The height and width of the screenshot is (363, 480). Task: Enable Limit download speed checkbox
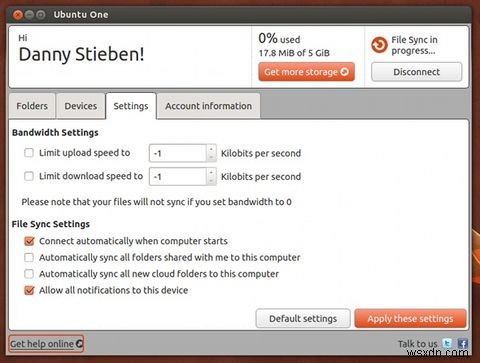point(29,176)
